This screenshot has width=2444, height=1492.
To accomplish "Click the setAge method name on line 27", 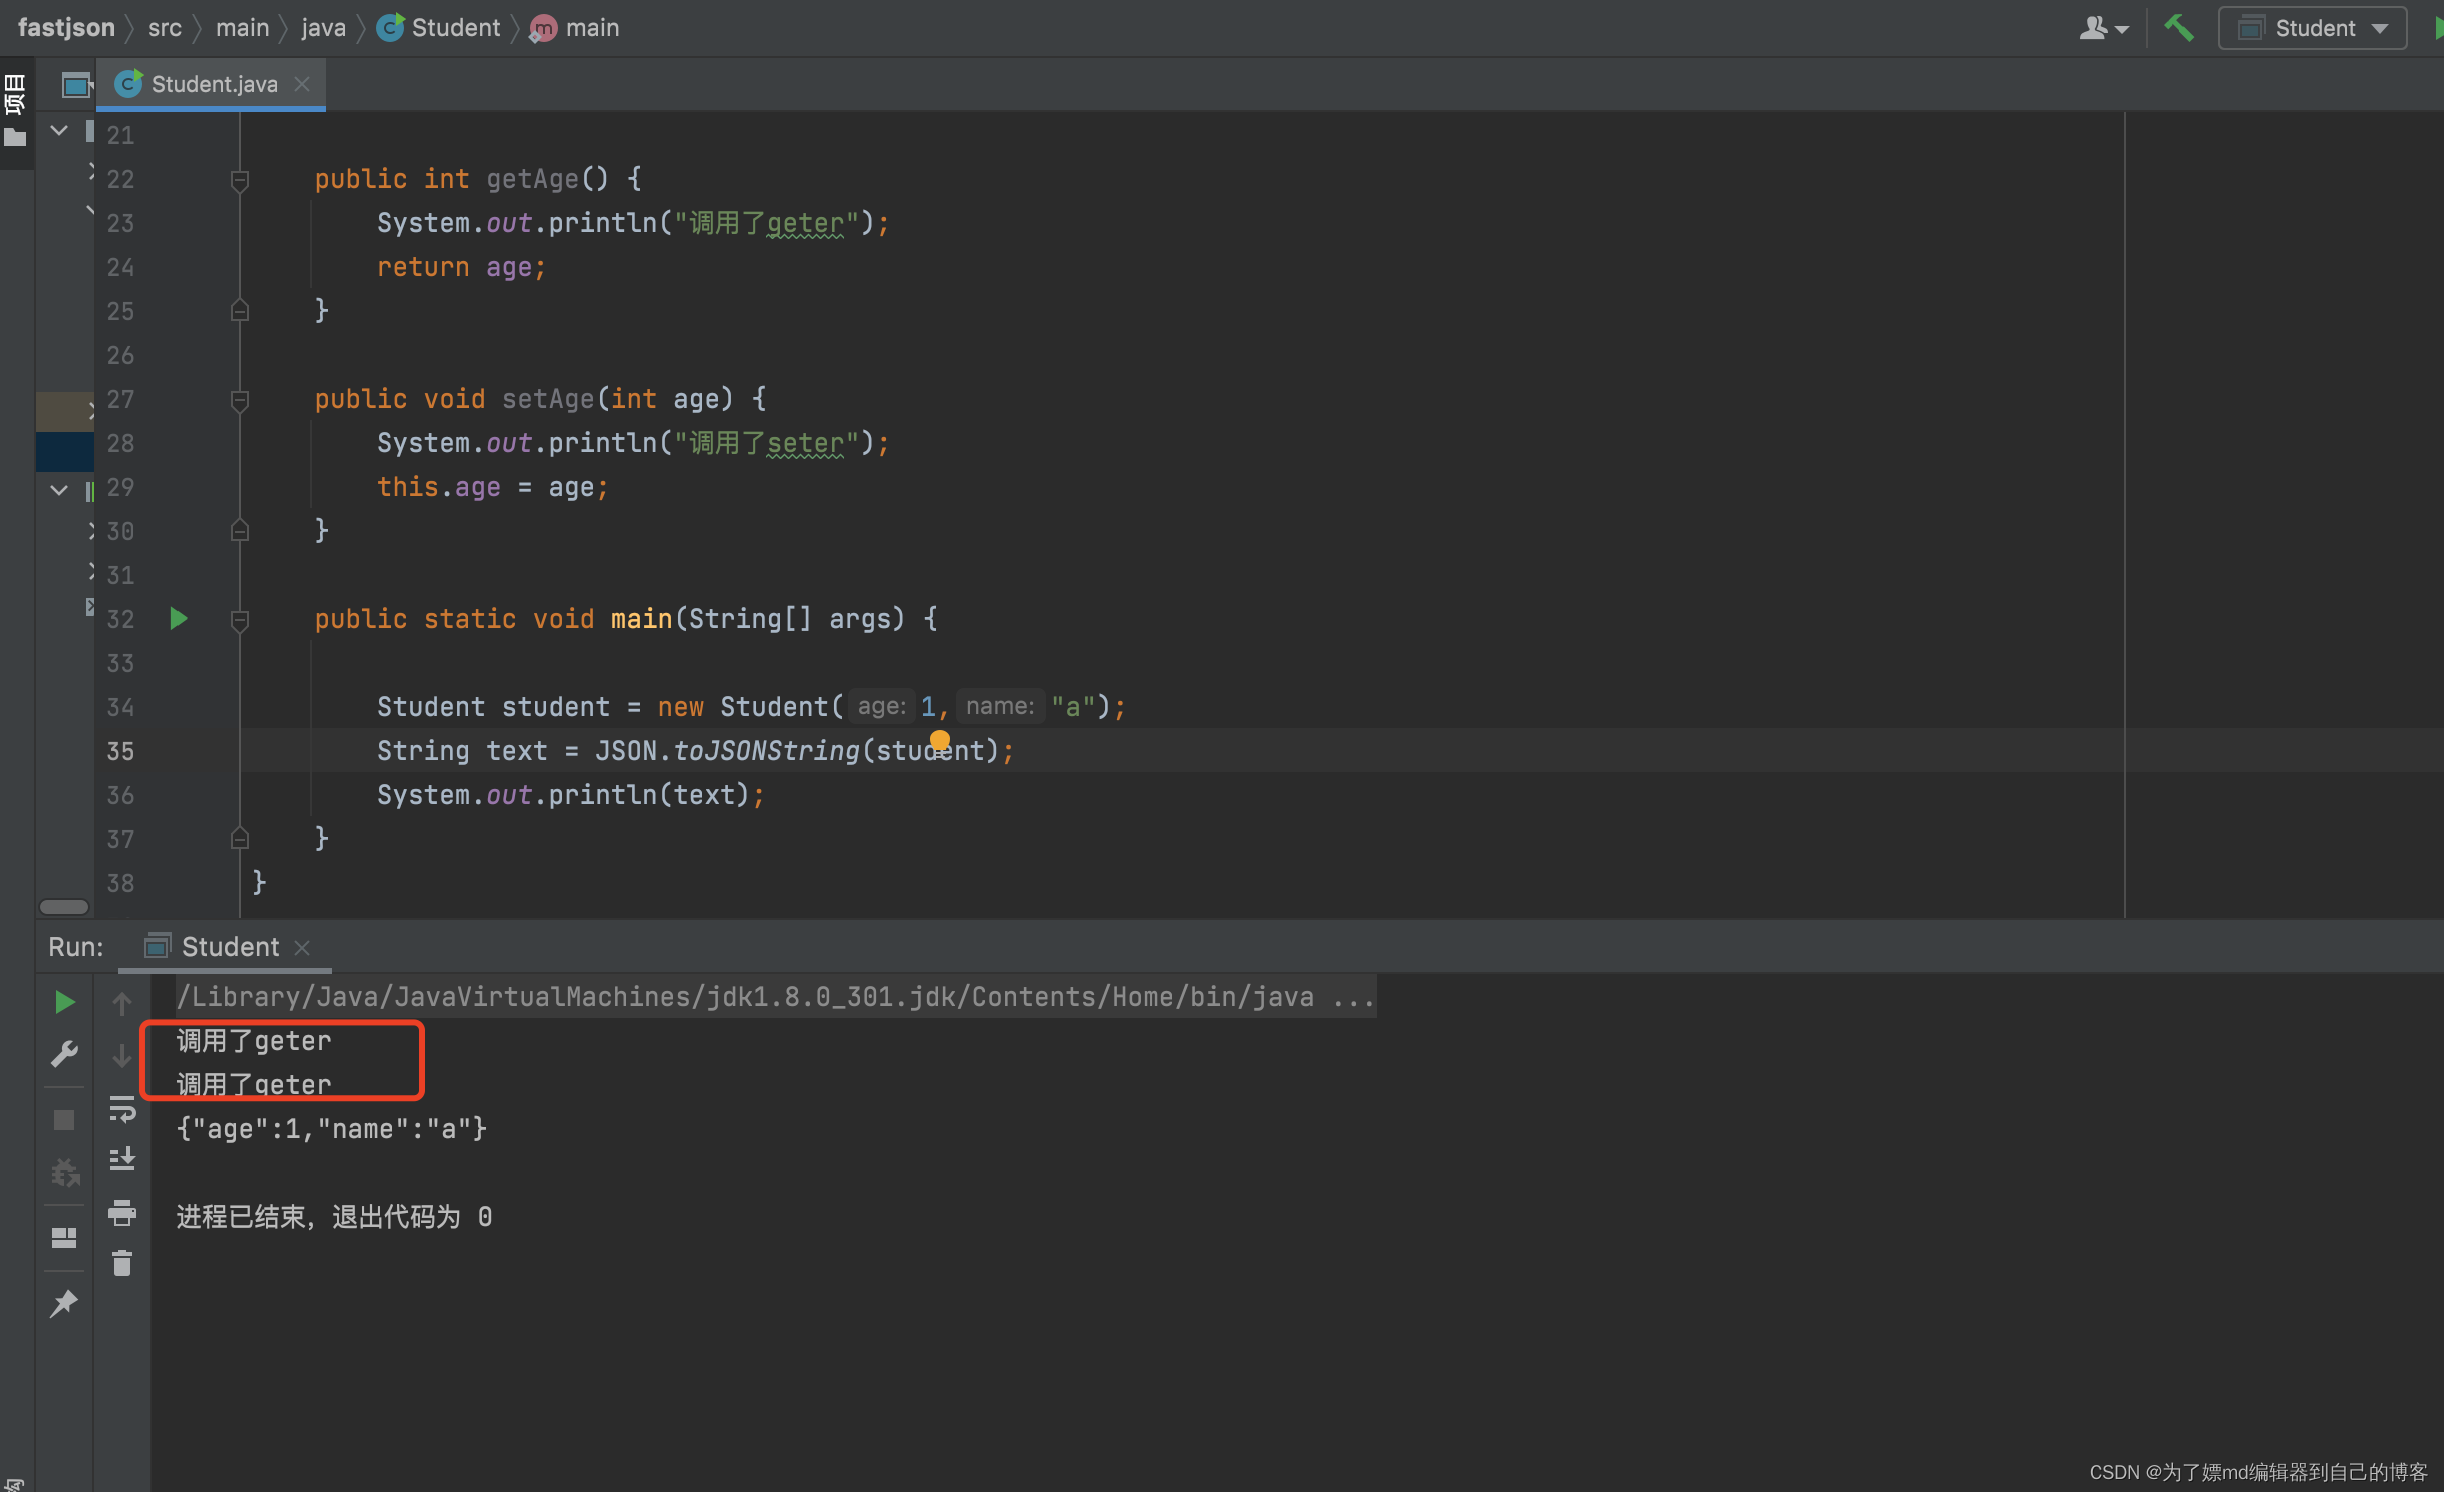I will point(547,399).
